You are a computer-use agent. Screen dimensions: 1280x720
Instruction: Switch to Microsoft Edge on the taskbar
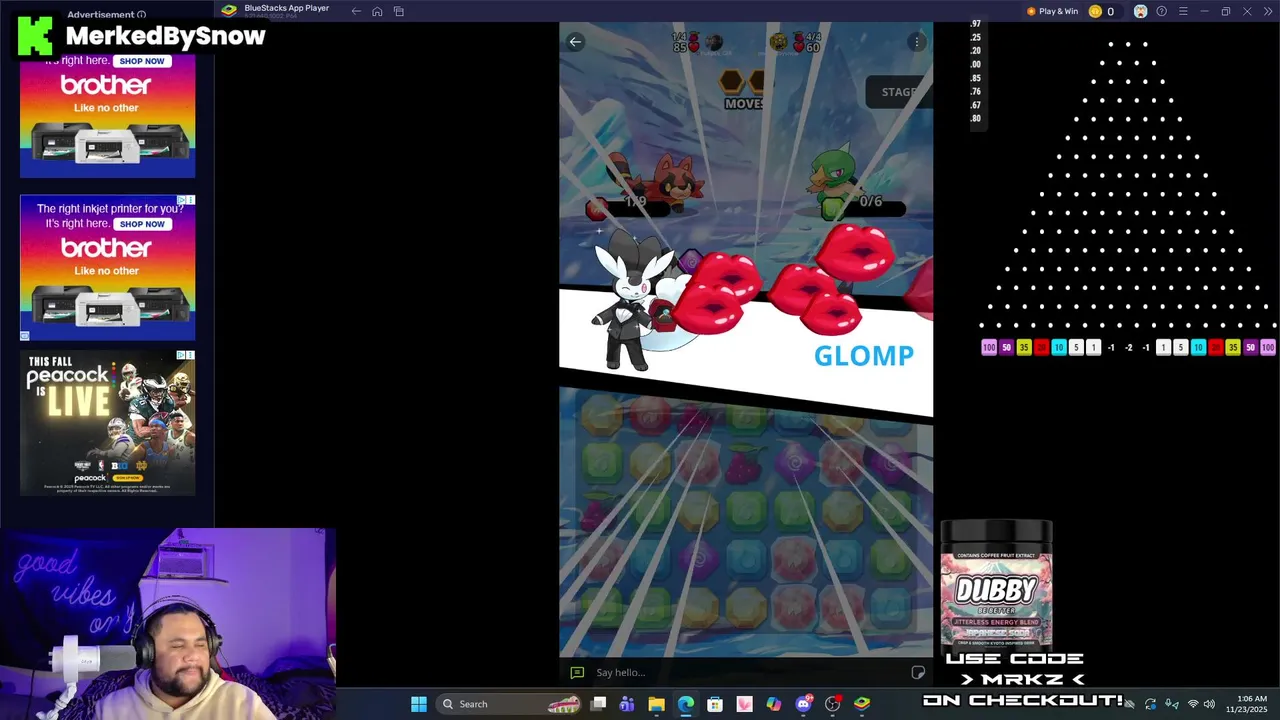click(686, 704)
